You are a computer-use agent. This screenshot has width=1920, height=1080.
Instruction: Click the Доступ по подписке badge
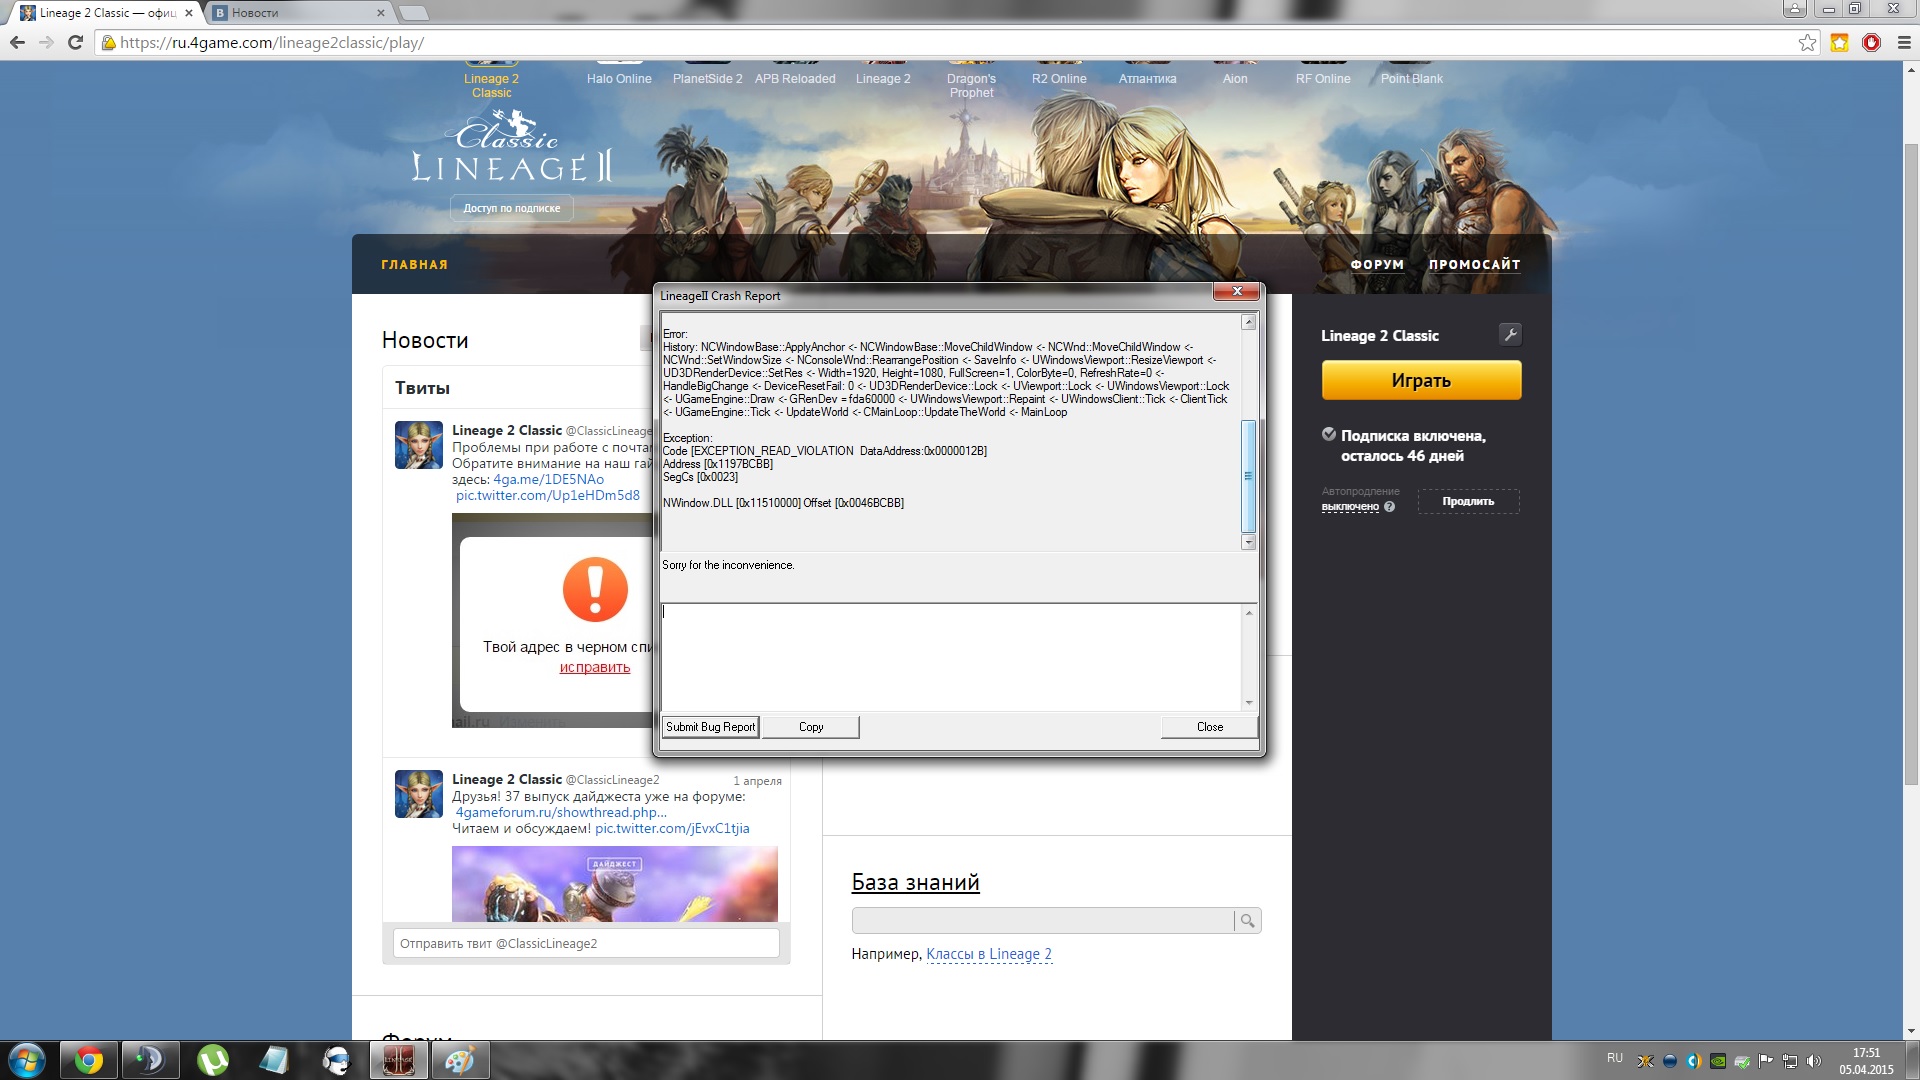[x=511, y=208]
